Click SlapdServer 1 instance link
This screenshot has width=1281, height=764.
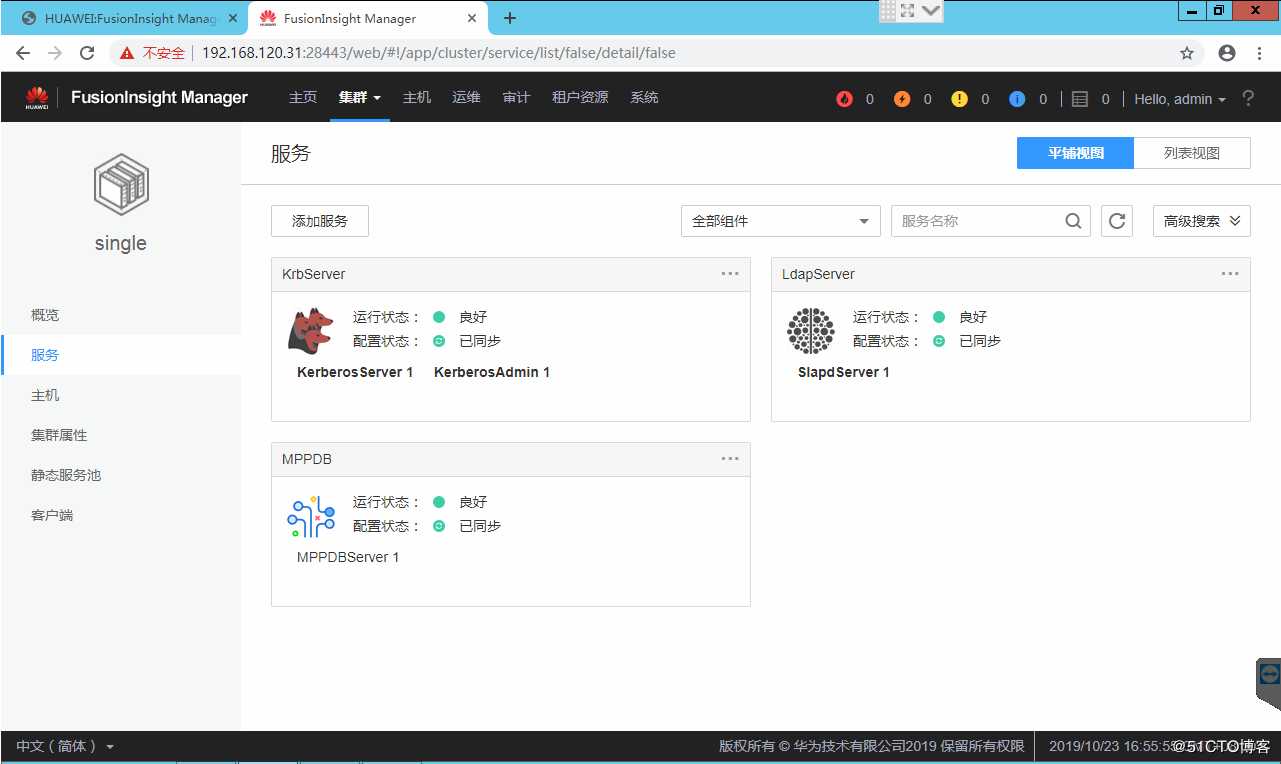tap(844, 372)
